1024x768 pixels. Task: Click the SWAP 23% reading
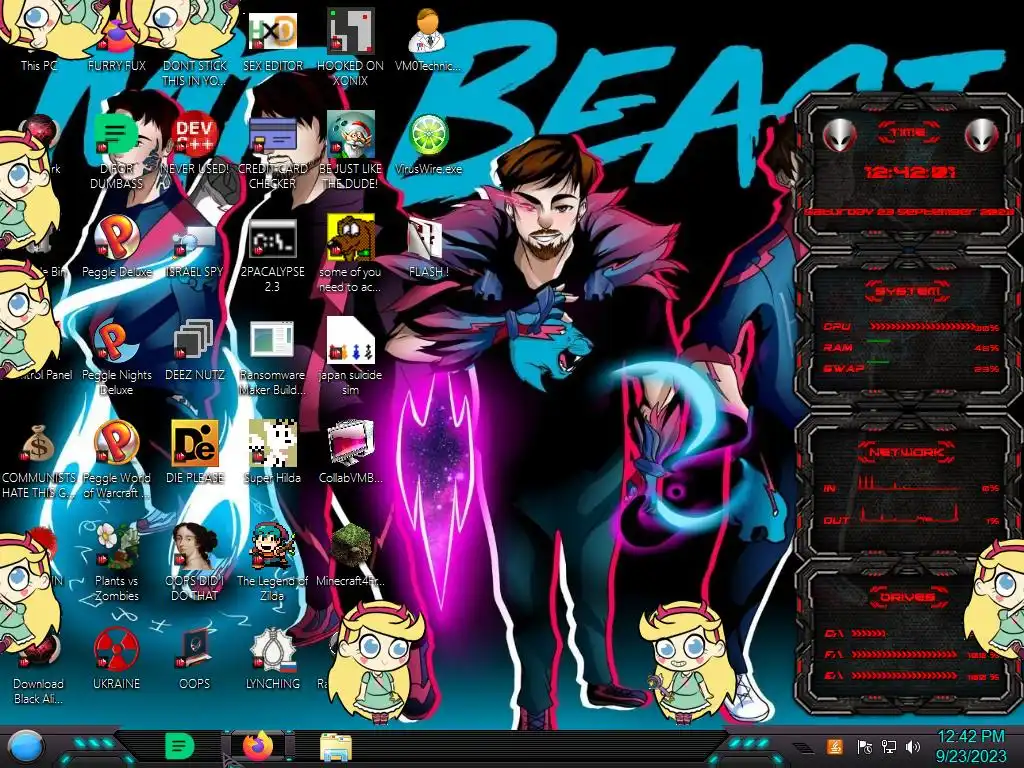tap(986, 369)
